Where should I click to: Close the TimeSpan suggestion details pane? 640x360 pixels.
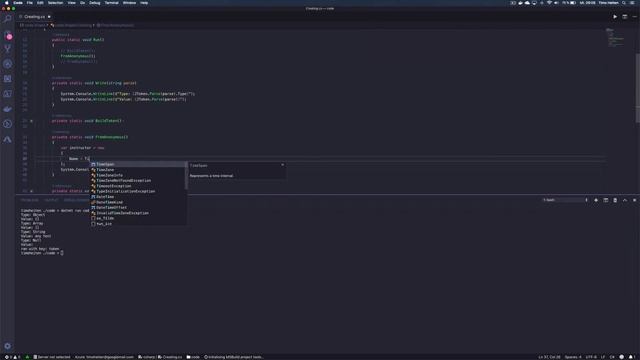[282, 165]
